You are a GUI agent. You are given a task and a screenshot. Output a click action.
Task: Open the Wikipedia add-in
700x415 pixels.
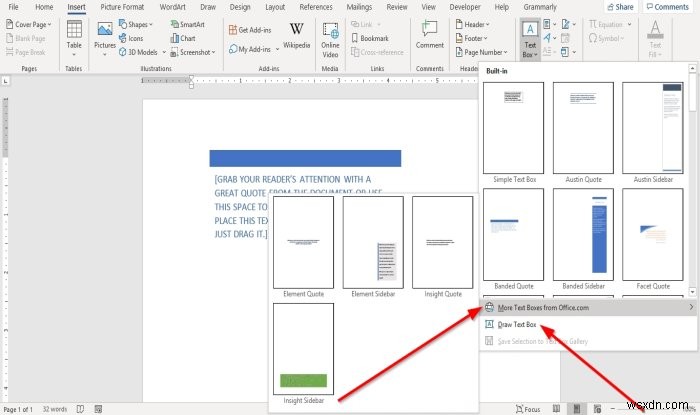[x=296, y=37]
